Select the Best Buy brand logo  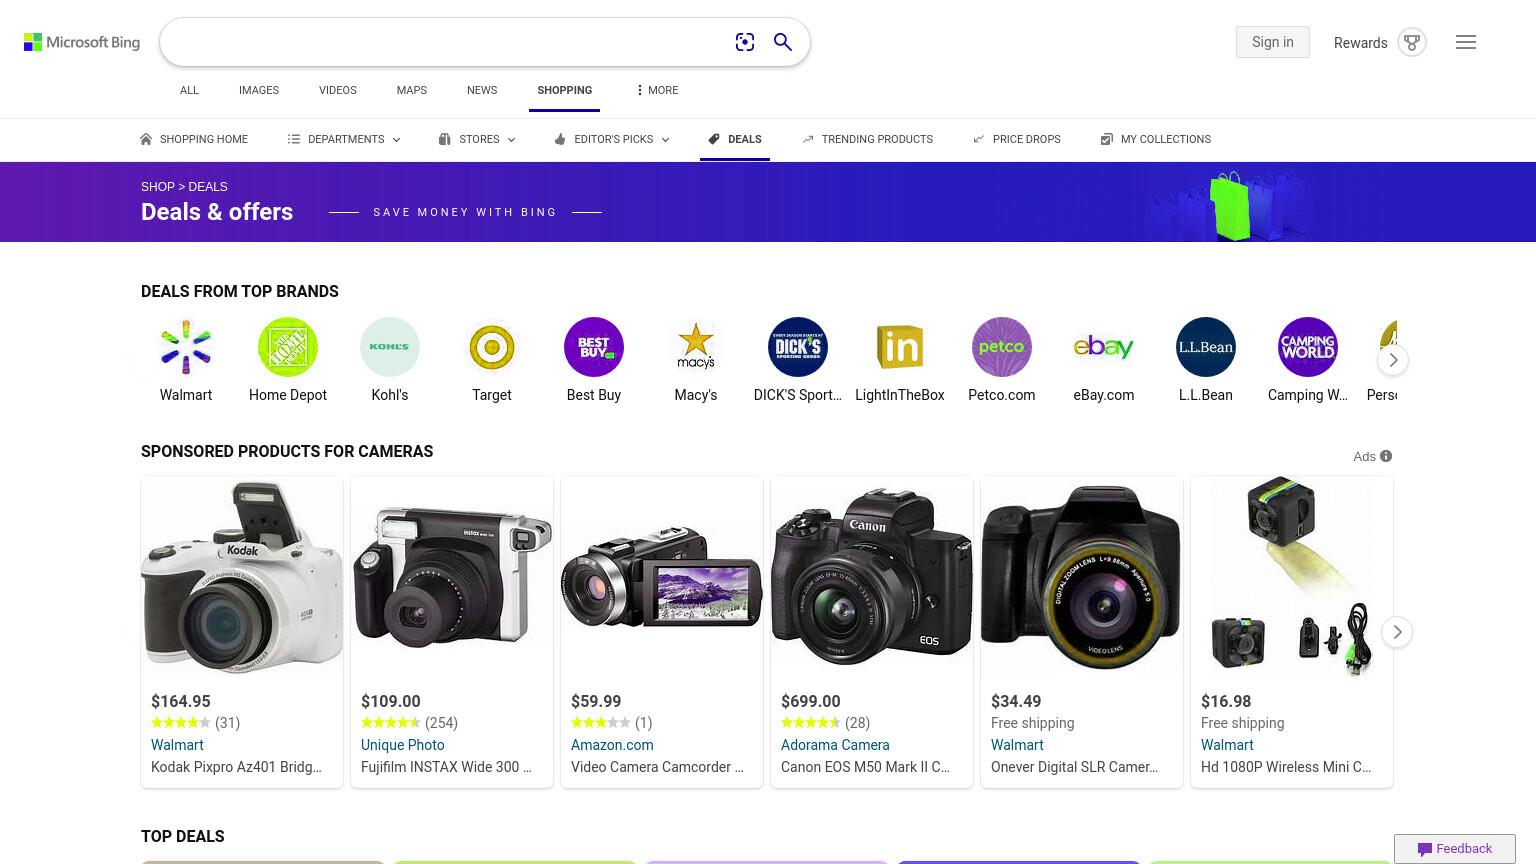[x=594, y=347]
